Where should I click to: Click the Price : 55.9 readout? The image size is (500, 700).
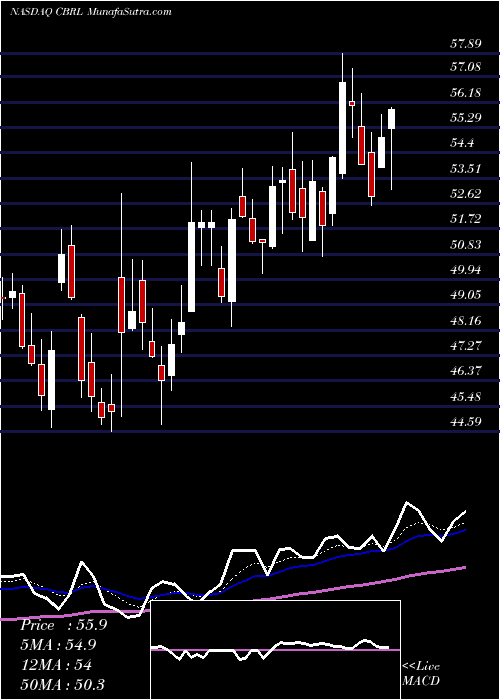(63, 625)
